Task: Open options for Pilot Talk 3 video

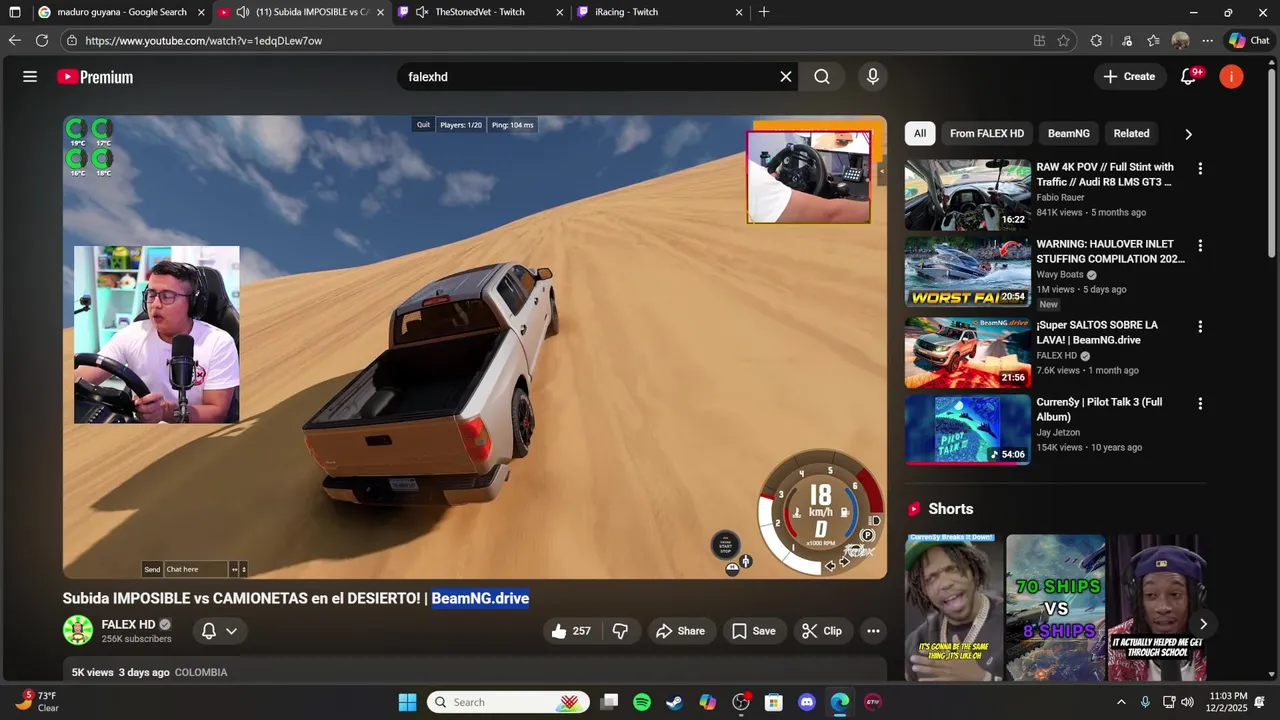Action: [1200, 404]
